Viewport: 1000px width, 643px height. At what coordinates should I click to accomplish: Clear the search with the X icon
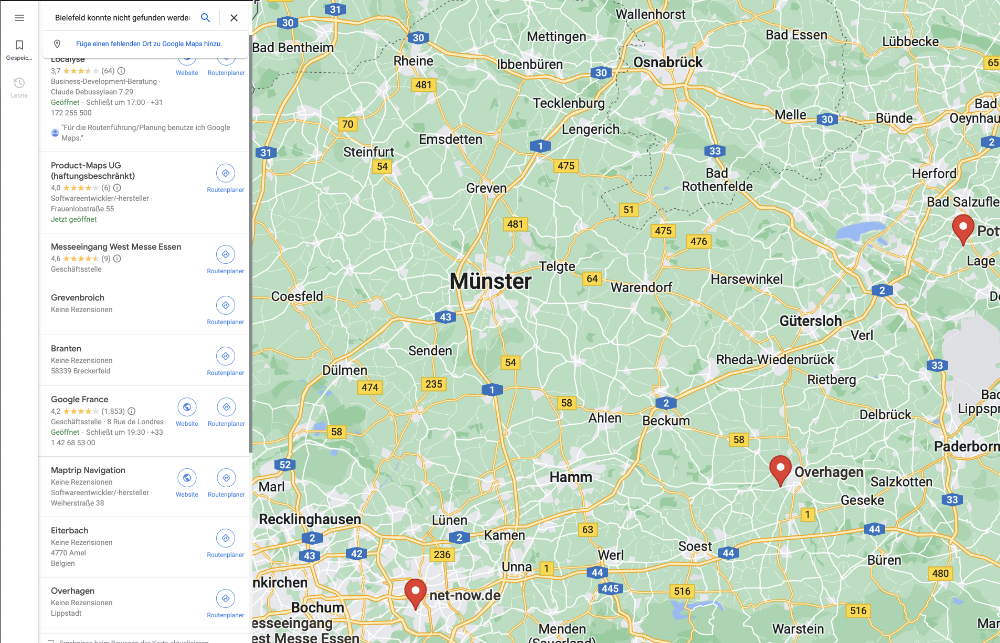[x=234, y=18]
